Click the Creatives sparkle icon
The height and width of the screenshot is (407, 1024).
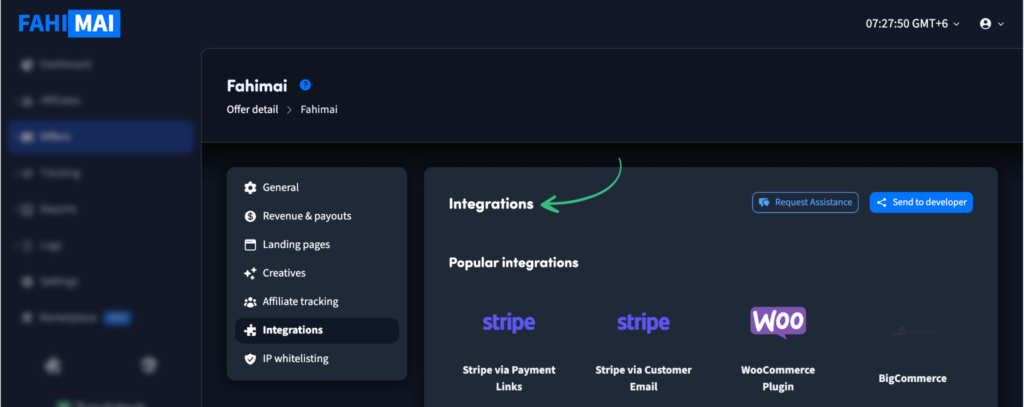[x=250, y=273]
